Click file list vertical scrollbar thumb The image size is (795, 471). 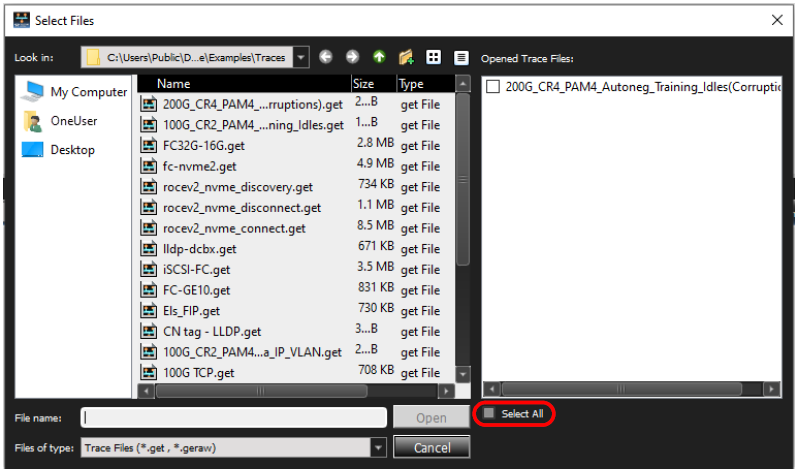[x=462, y=179]
